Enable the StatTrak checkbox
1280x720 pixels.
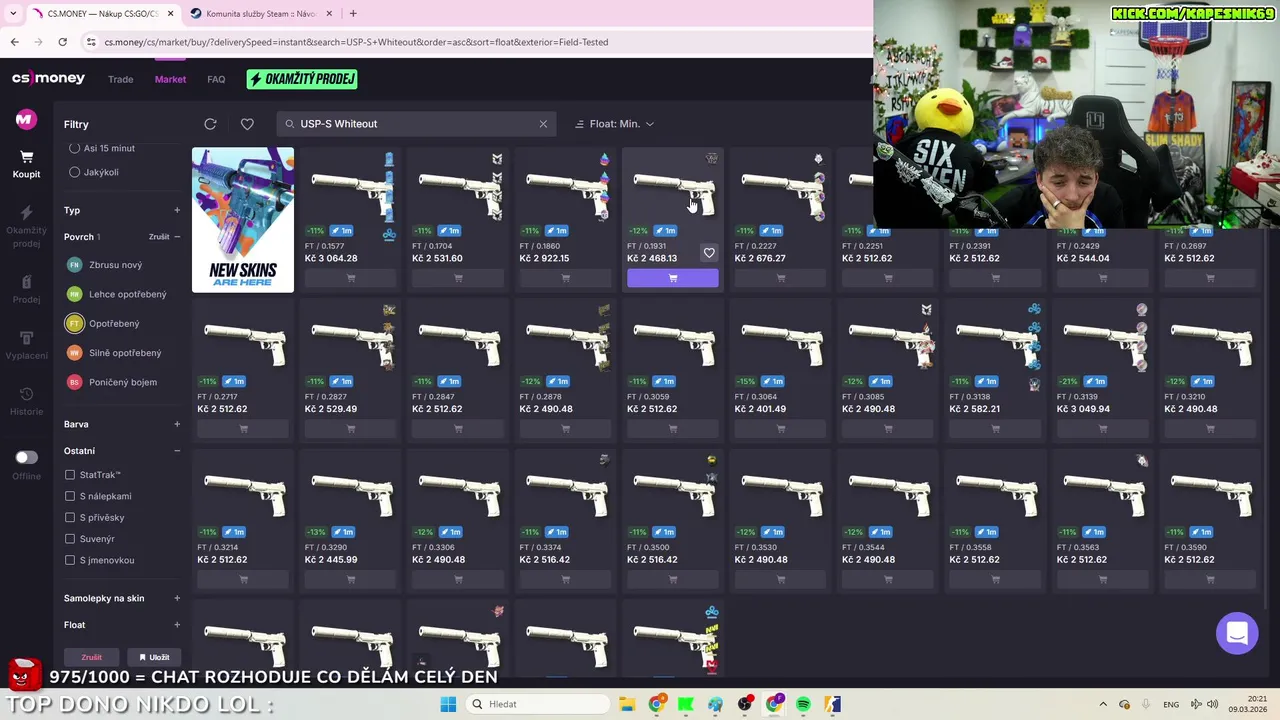pyautogui.click(x=70, y=475)
